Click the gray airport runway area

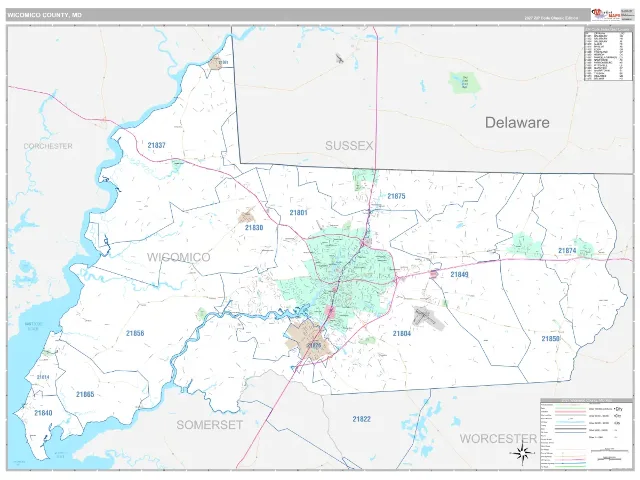(428, 318)
